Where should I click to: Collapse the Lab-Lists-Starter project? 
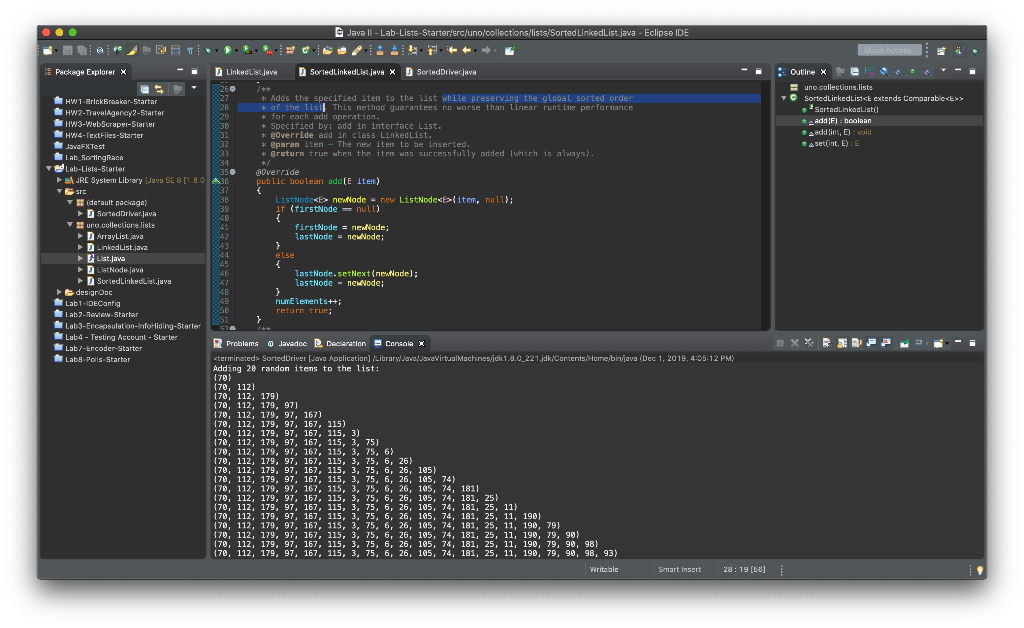coord(49,168)
